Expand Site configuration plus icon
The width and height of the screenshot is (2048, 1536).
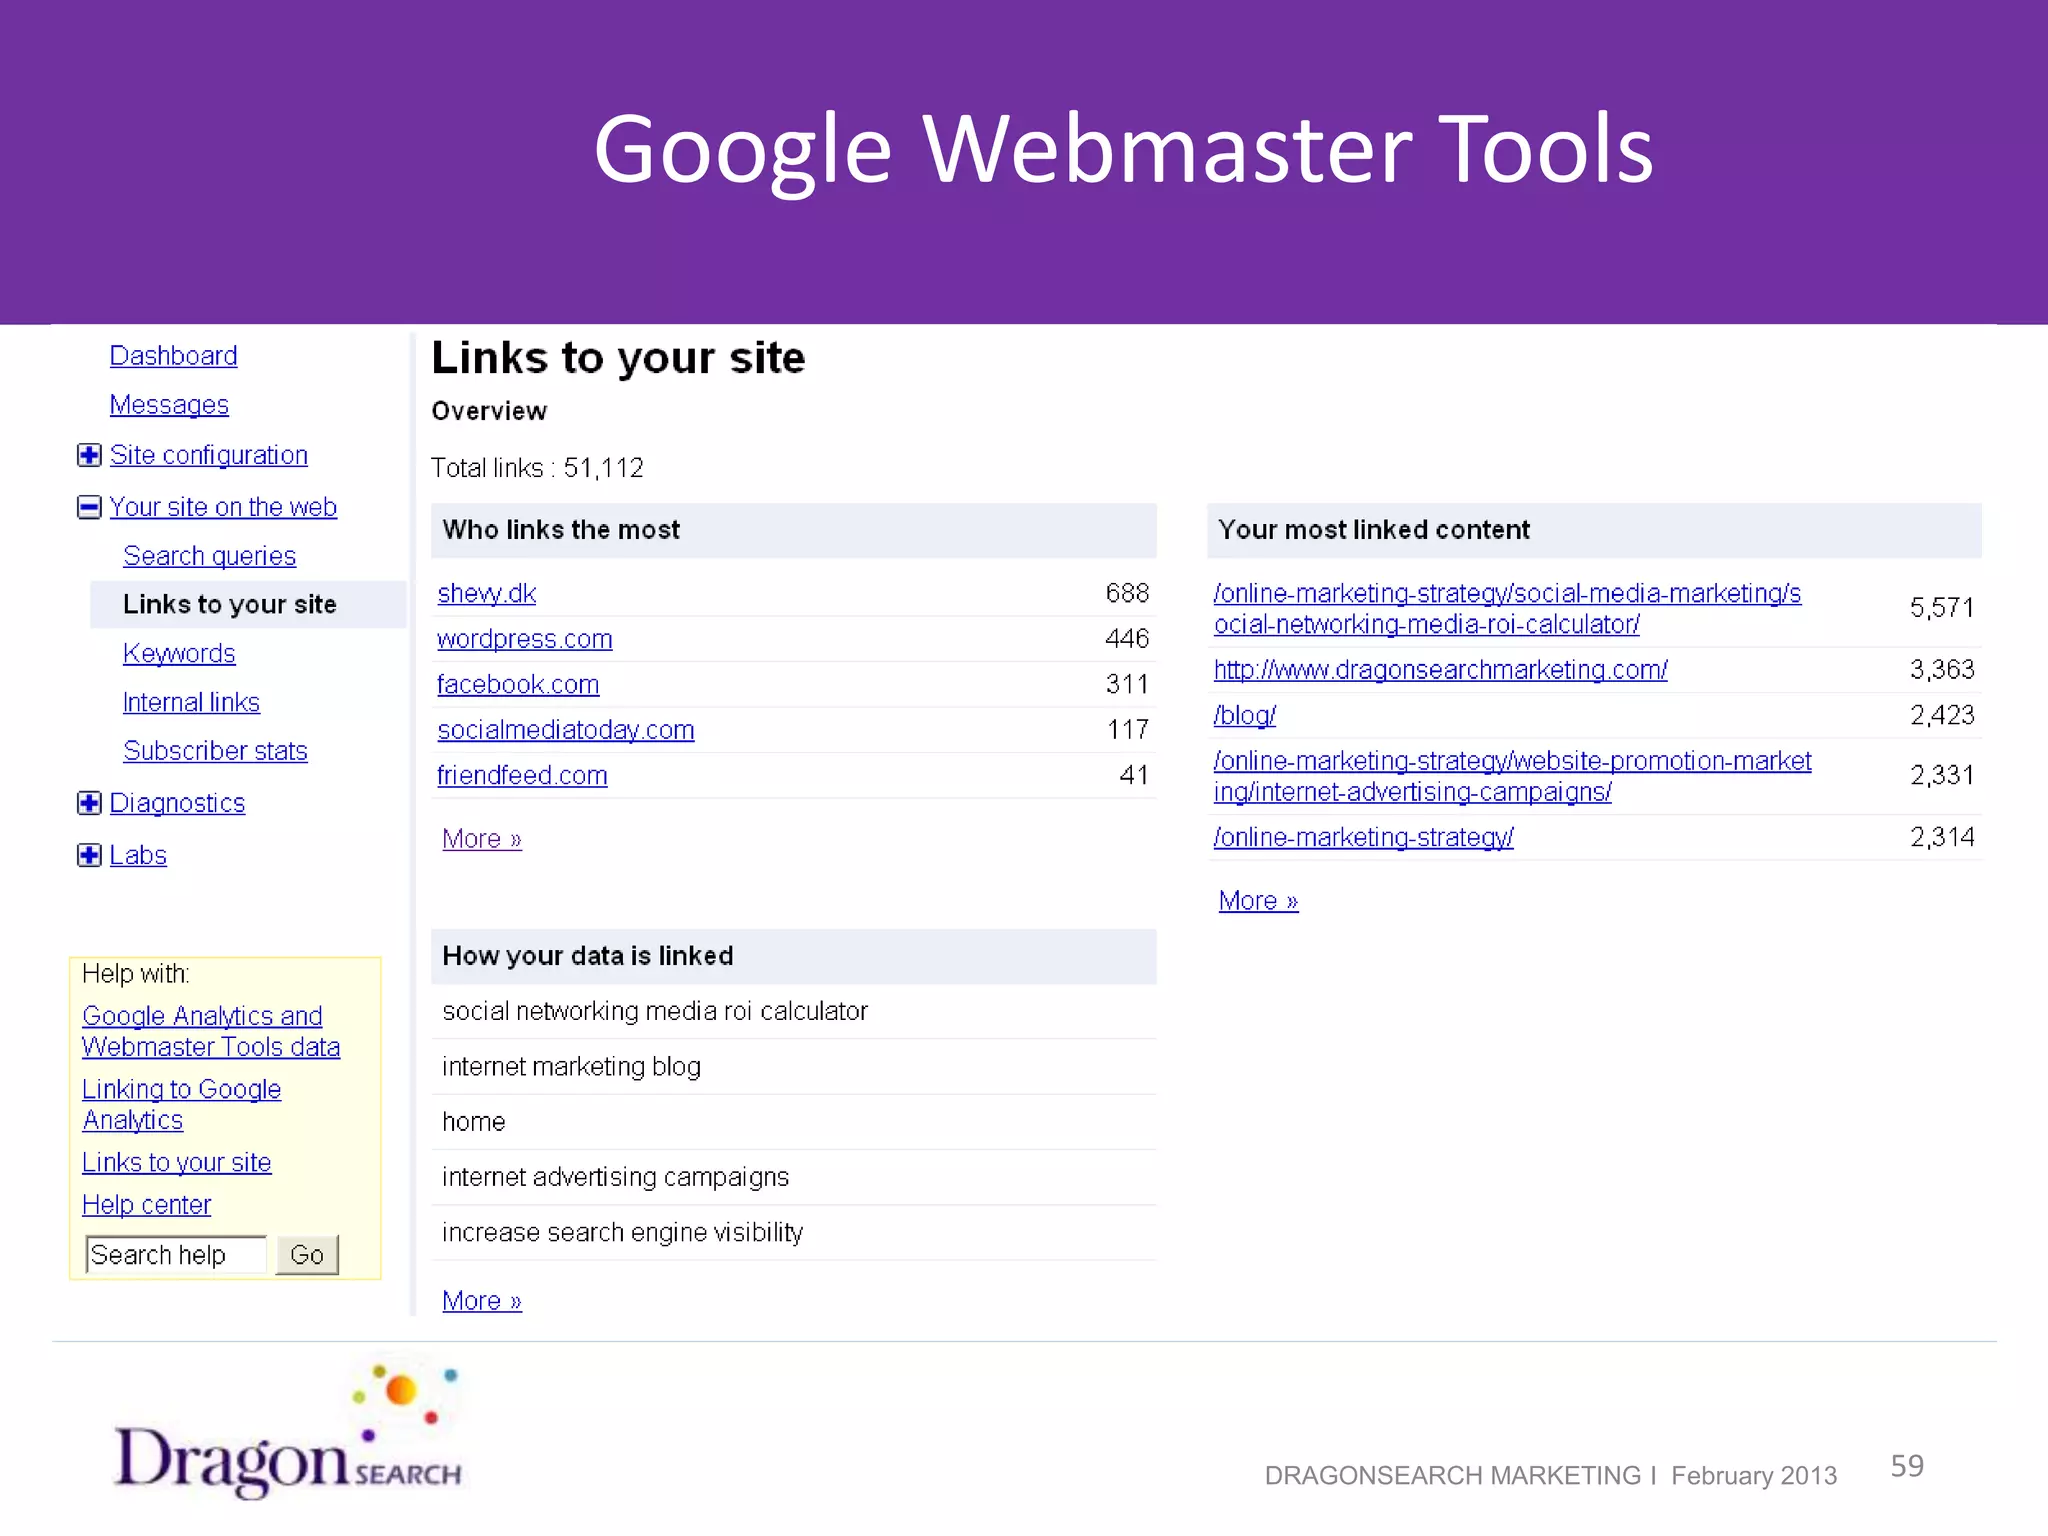[x=89, y=455]
